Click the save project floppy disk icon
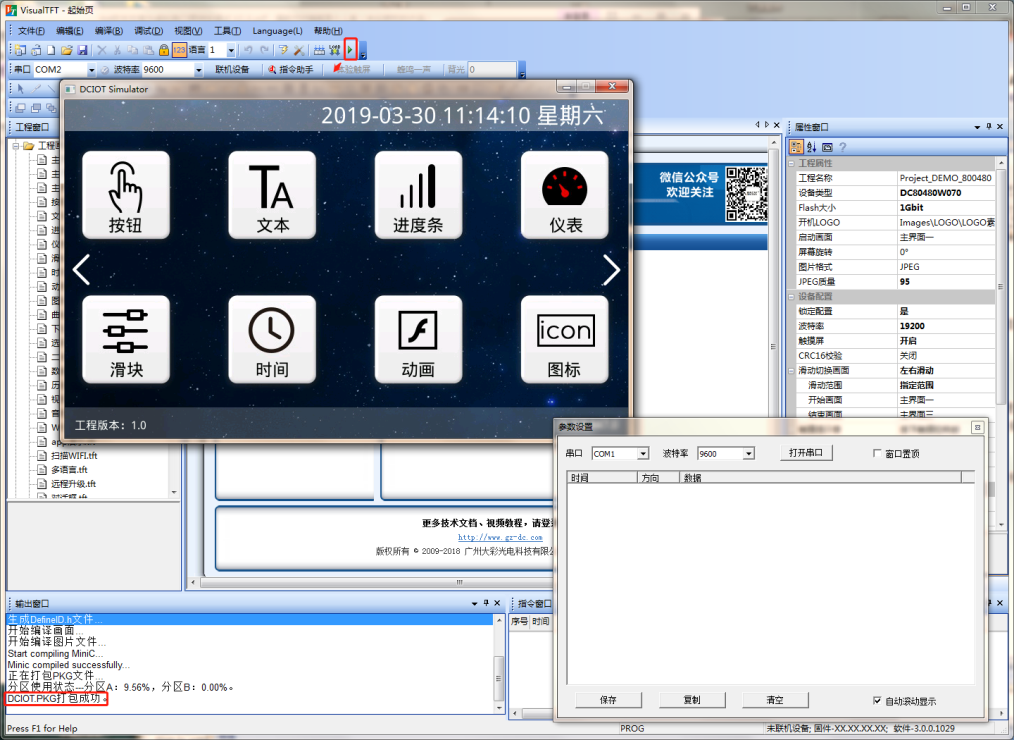The height and width of the screenshot is (740, 1014). 83,50
